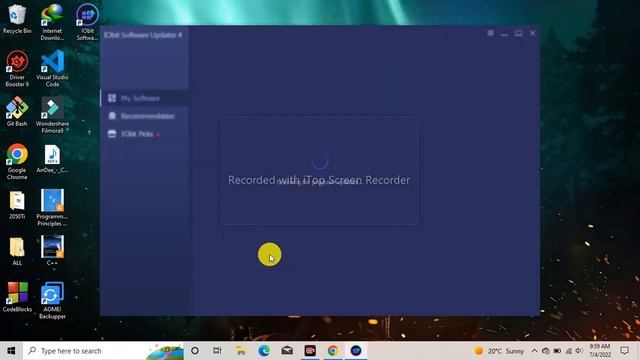This screenshot has width=640, height=360.
Task: Maximize the IObit Software Updater window
Action: coord(518,33)
